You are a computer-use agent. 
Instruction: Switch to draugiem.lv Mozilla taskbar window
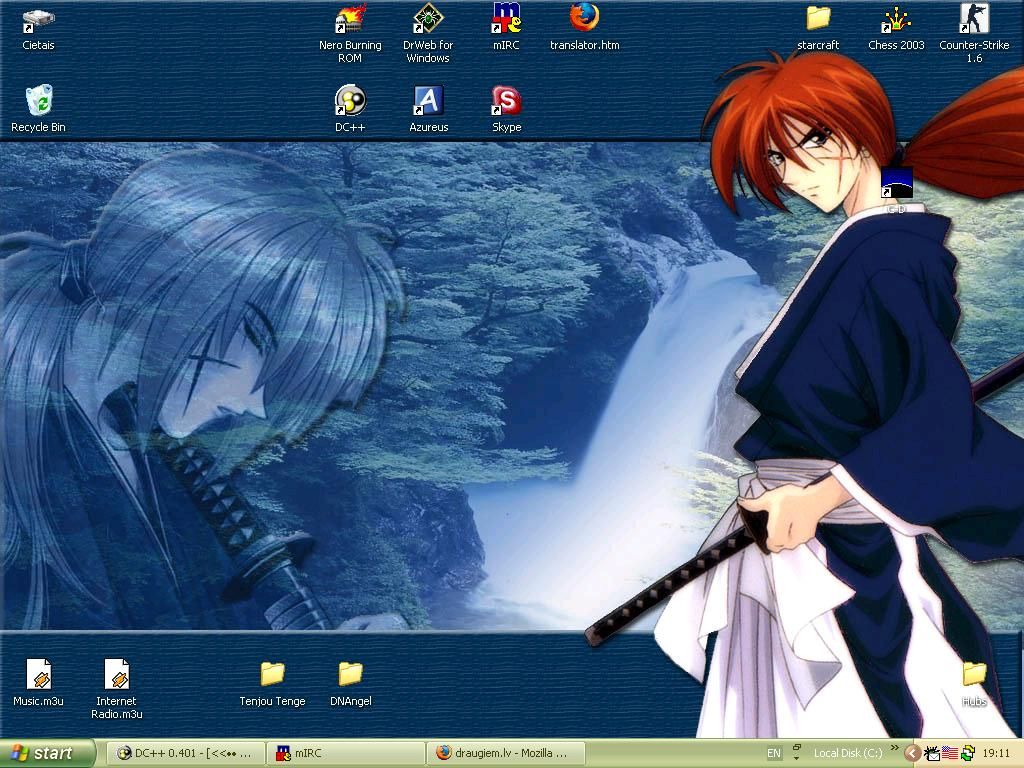[x=505, y=753]
